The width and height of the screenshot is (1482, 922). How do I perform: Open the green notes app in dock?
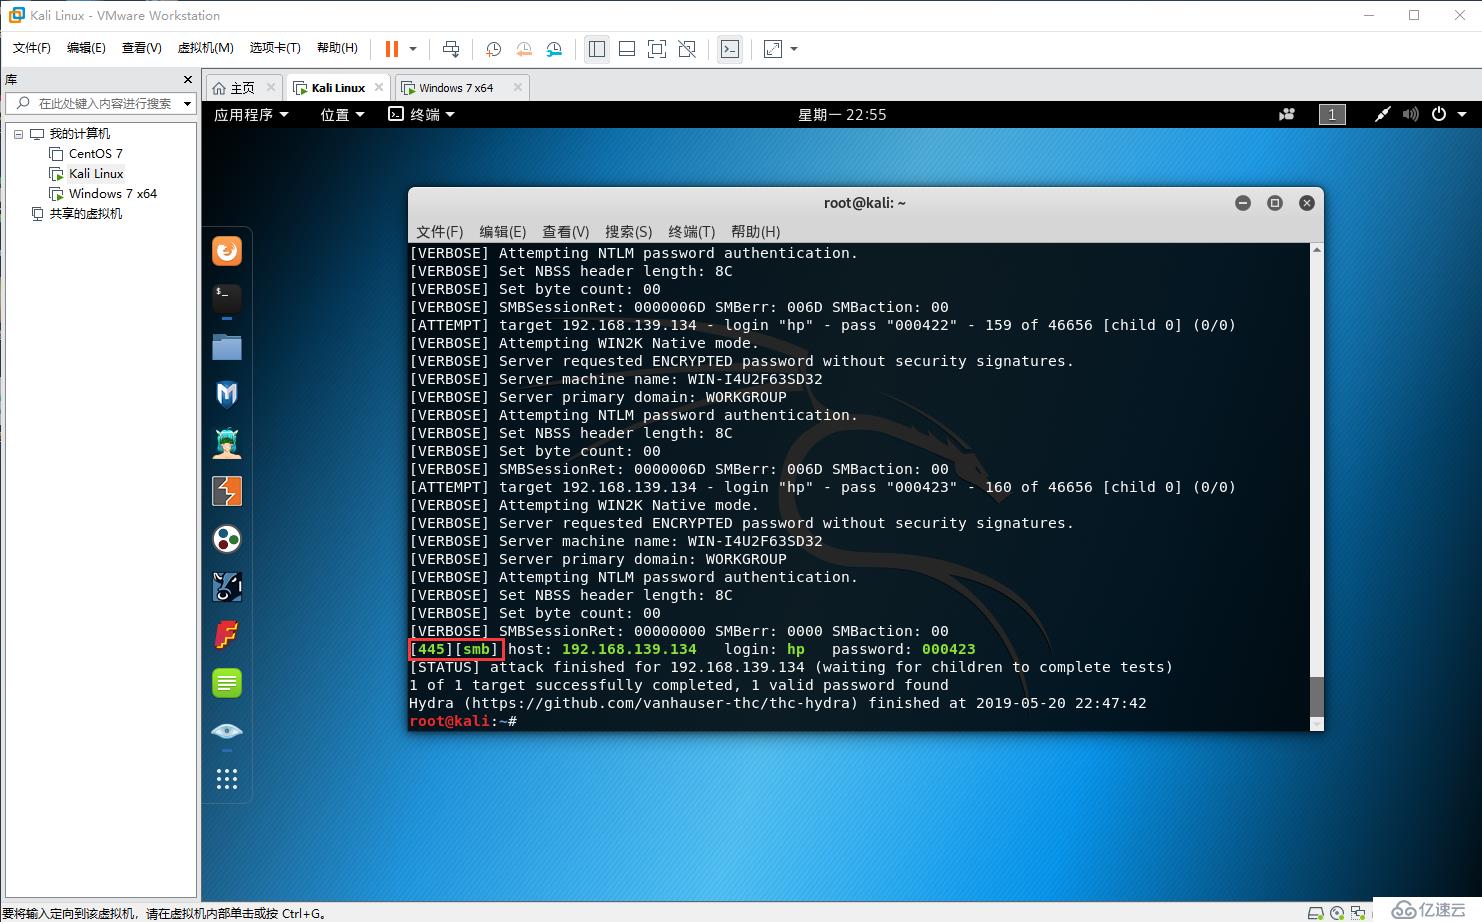pyautogui.click(x=227, y=683)
